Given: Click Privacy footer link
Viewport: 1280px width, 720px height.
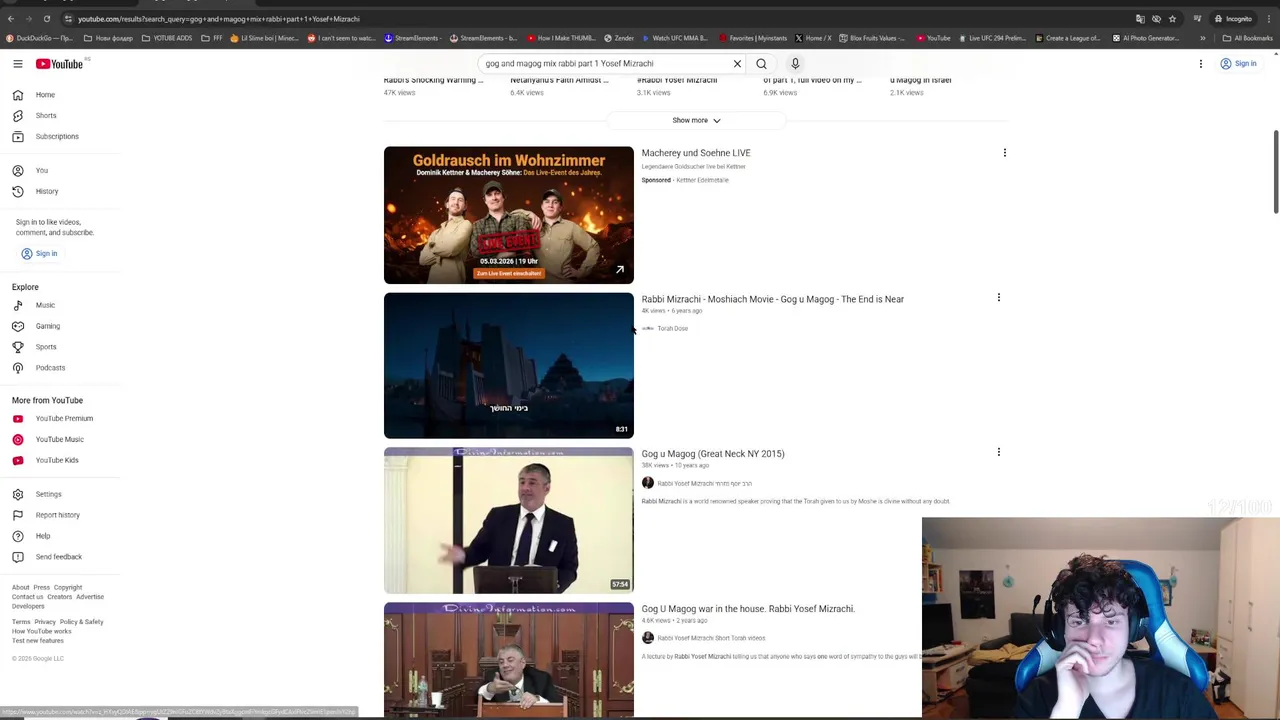Looking at the screenshot, I should tap(45, 622).
